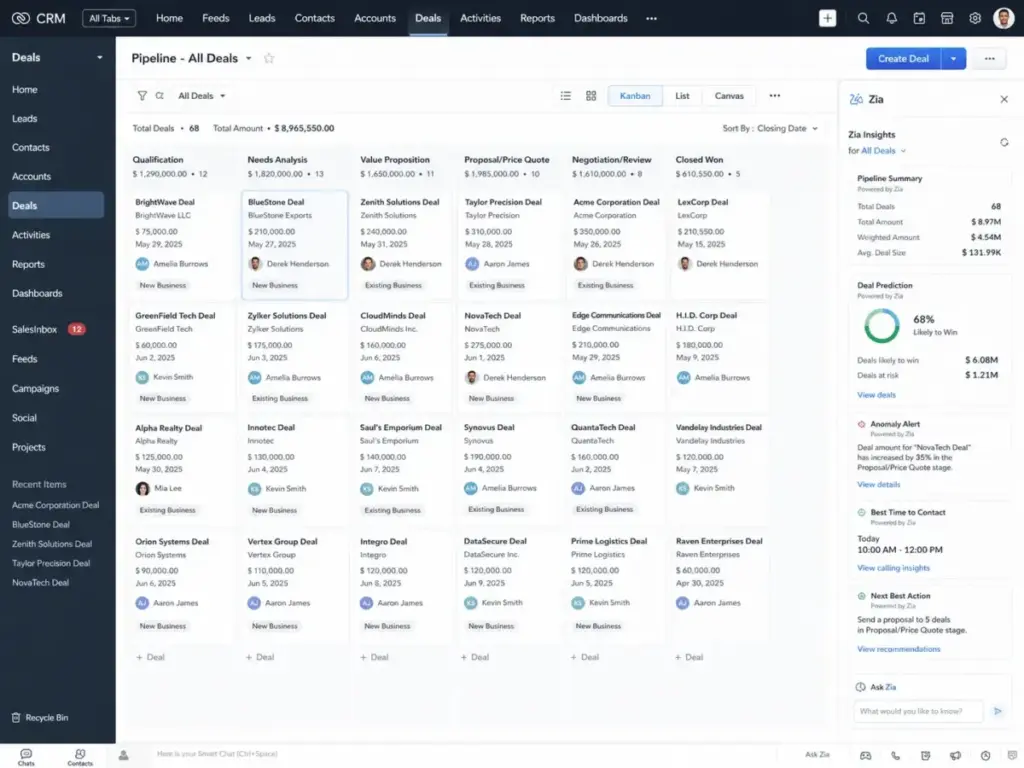Screen dimensions: 1024x768
Task: Expand the Deals sidebar header dropdown
Action: coord(100,57)
